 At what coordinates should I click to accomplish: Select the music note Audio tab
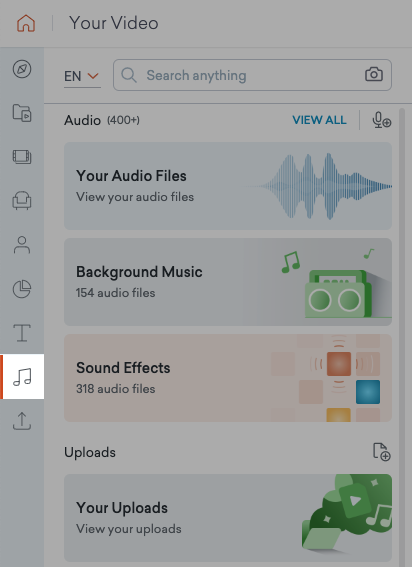pyautogui.click(x=22, y=376)
